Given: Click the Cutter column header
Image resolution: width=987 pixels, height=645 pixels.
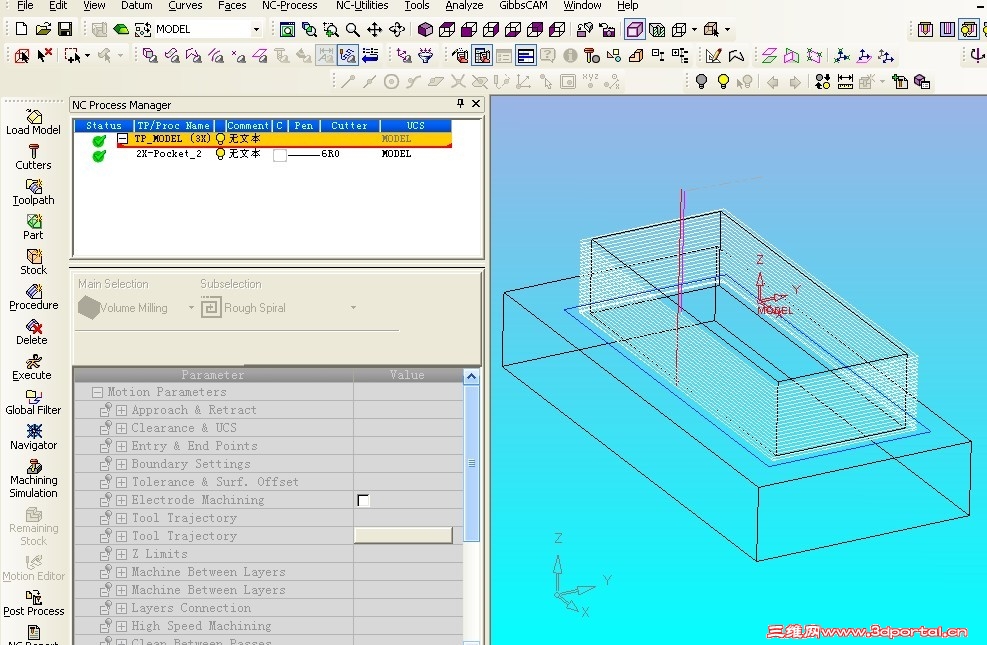Looking at the screenshot, I should [349, 125].
